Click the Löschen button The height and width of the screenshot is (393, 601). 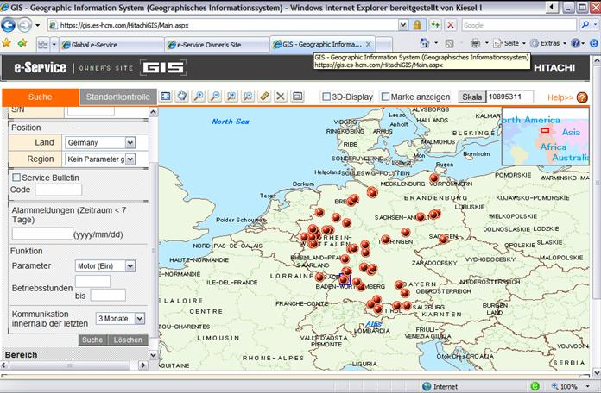[128, 340]
